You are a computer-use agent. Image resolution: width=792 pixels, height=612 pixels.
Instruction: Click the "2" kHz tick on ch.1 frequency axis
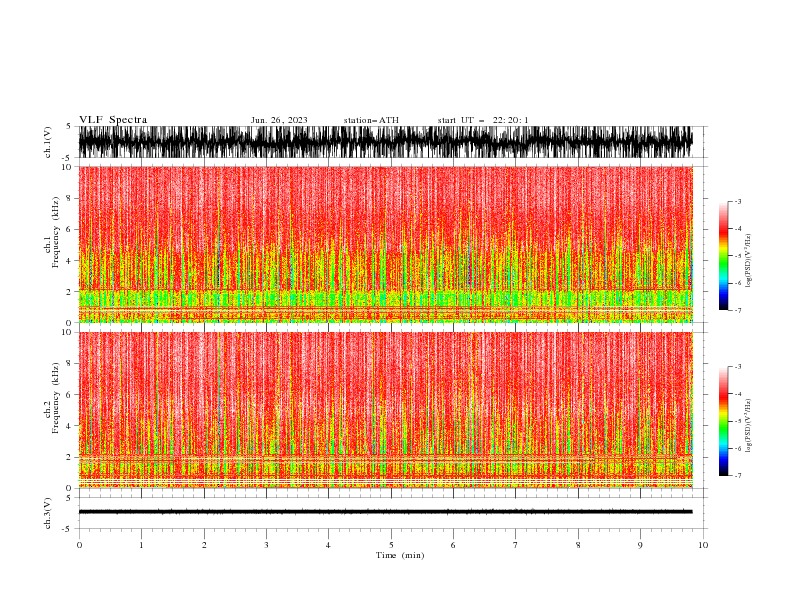(x=69, y=292)
